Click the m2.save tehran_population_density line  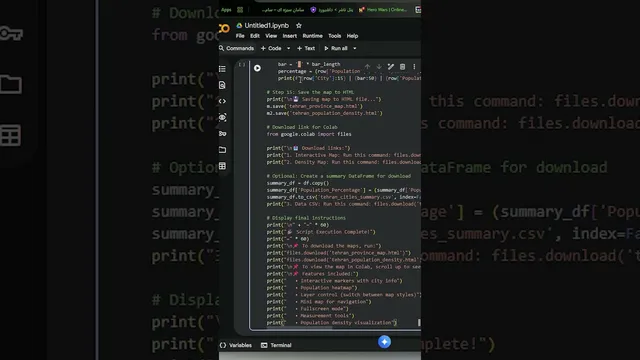point(324,113)
